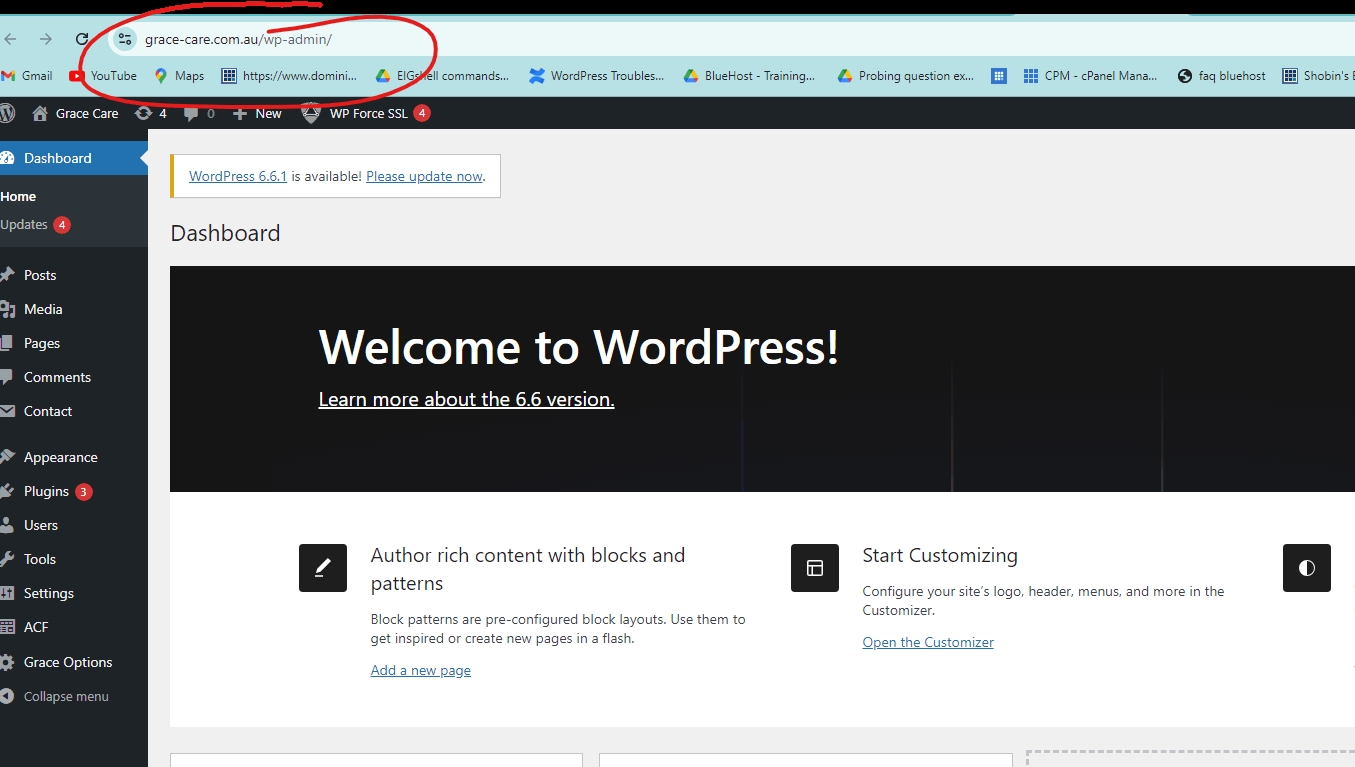This screenshot has width=1355, height=767.
Task: Click Add a new page link
Action: [420, 670]
